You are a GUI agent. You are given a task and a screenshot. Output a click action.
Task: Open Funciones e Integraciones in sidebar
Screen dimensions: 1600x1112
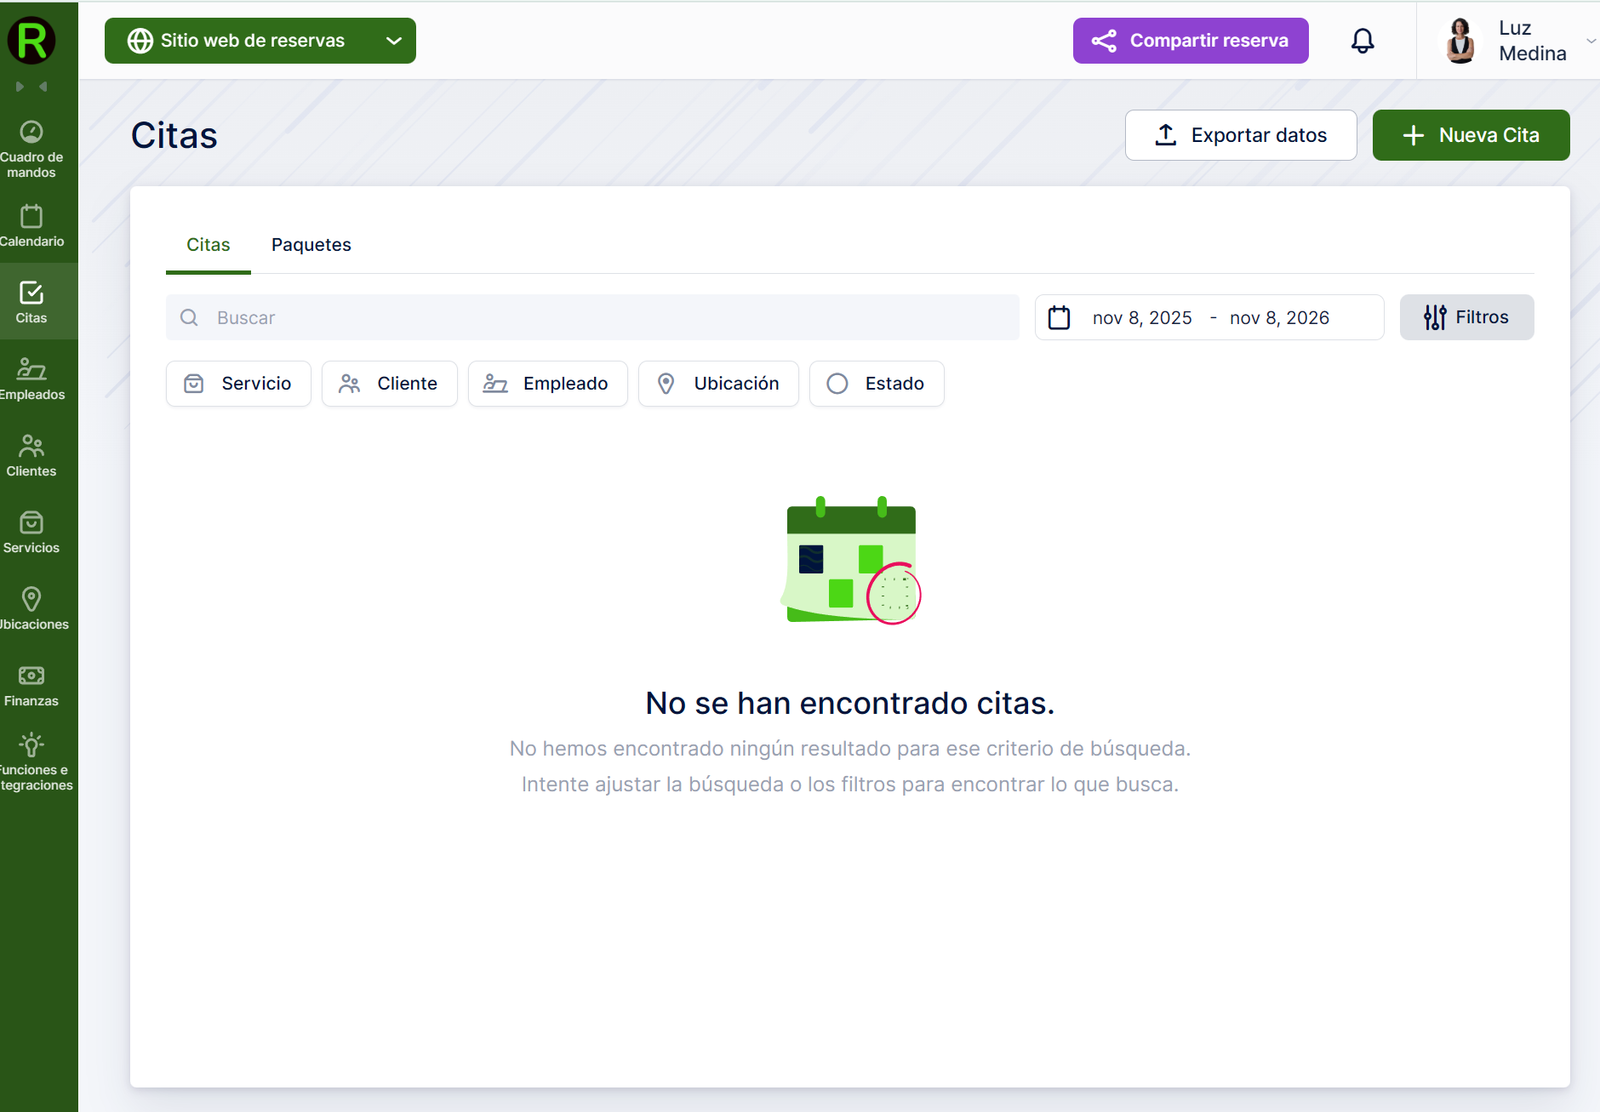(32, 762)
